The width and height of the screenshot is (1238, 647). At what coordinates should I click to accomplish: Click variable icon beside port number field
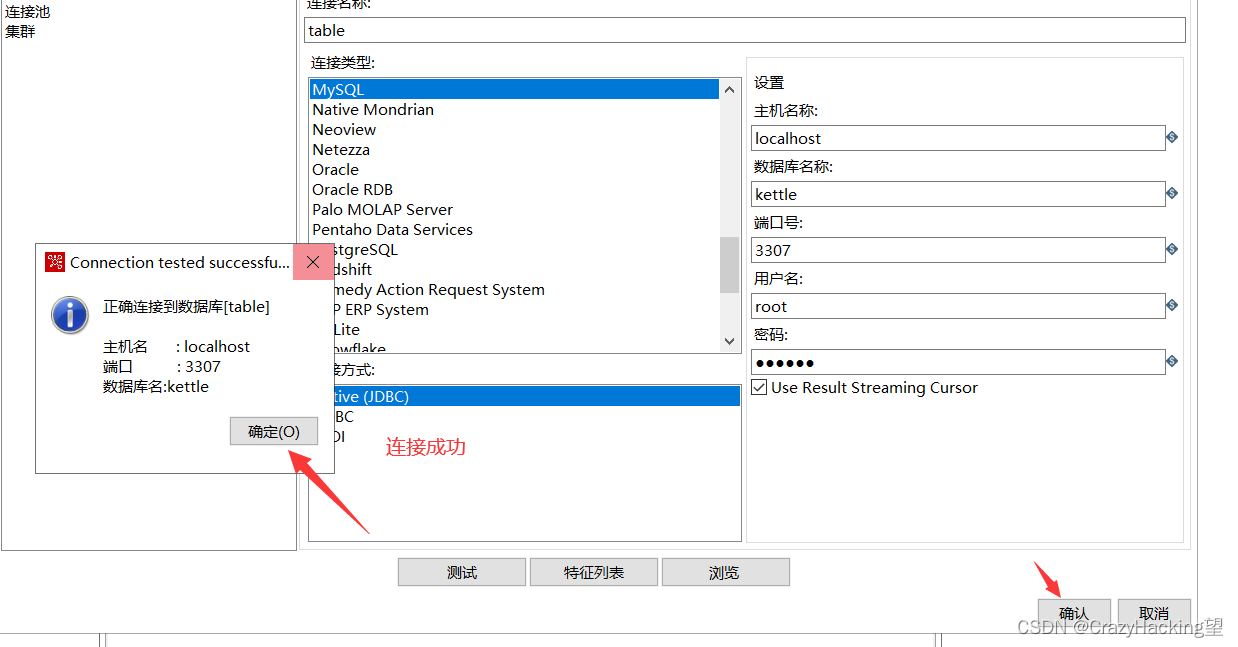[x=1172, y=249]
